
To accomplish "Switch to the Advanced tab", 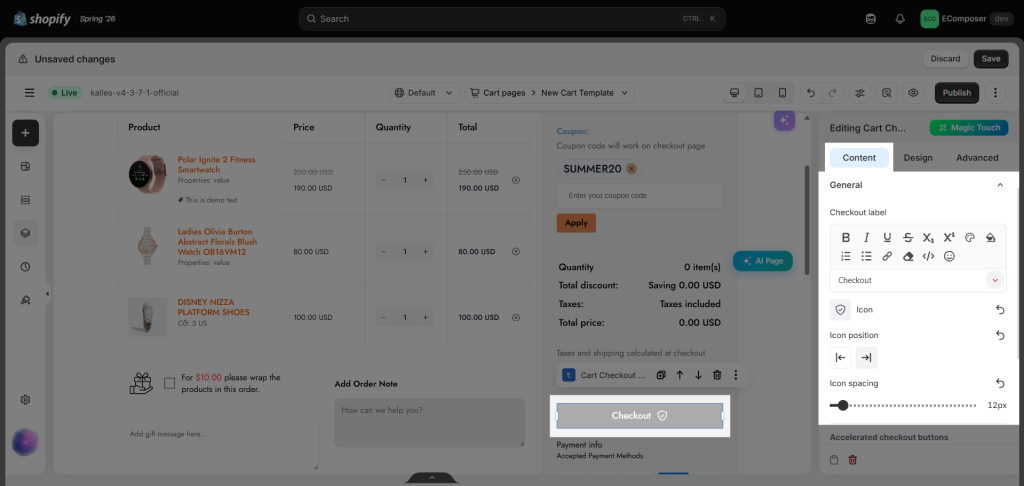I will click(977, 157).
